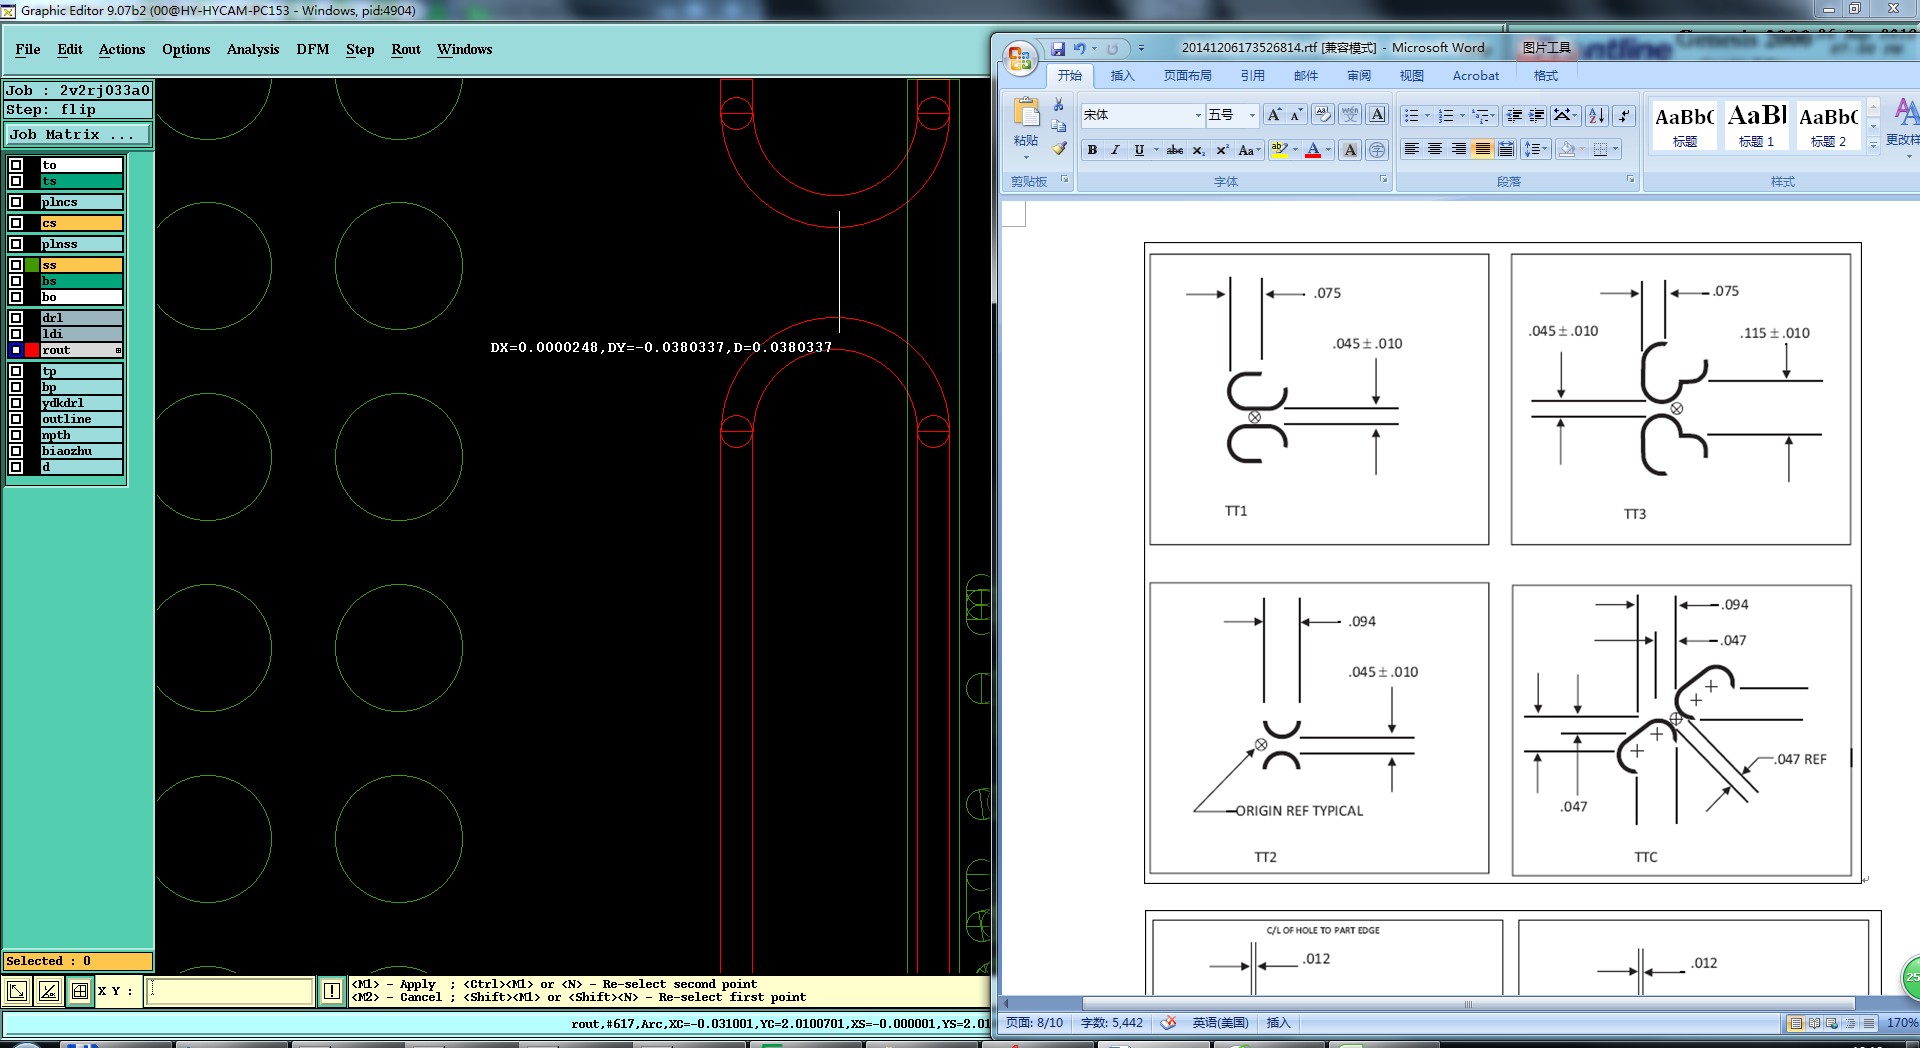Click the exclamation mark icon beside XY field
The width and height of the screenshot is (1920, 1048).
[x=332, y=991]
